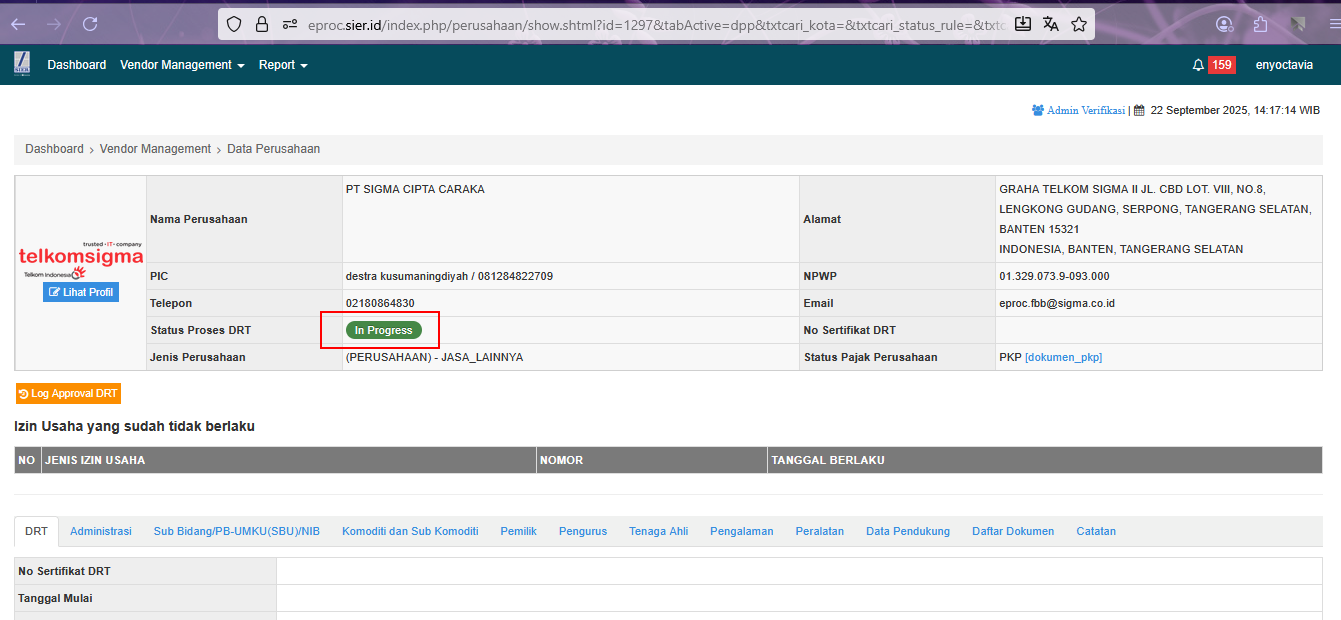1341x620 pixels.
Task: Reload the page with browser refresh icon
Action: 90,24
